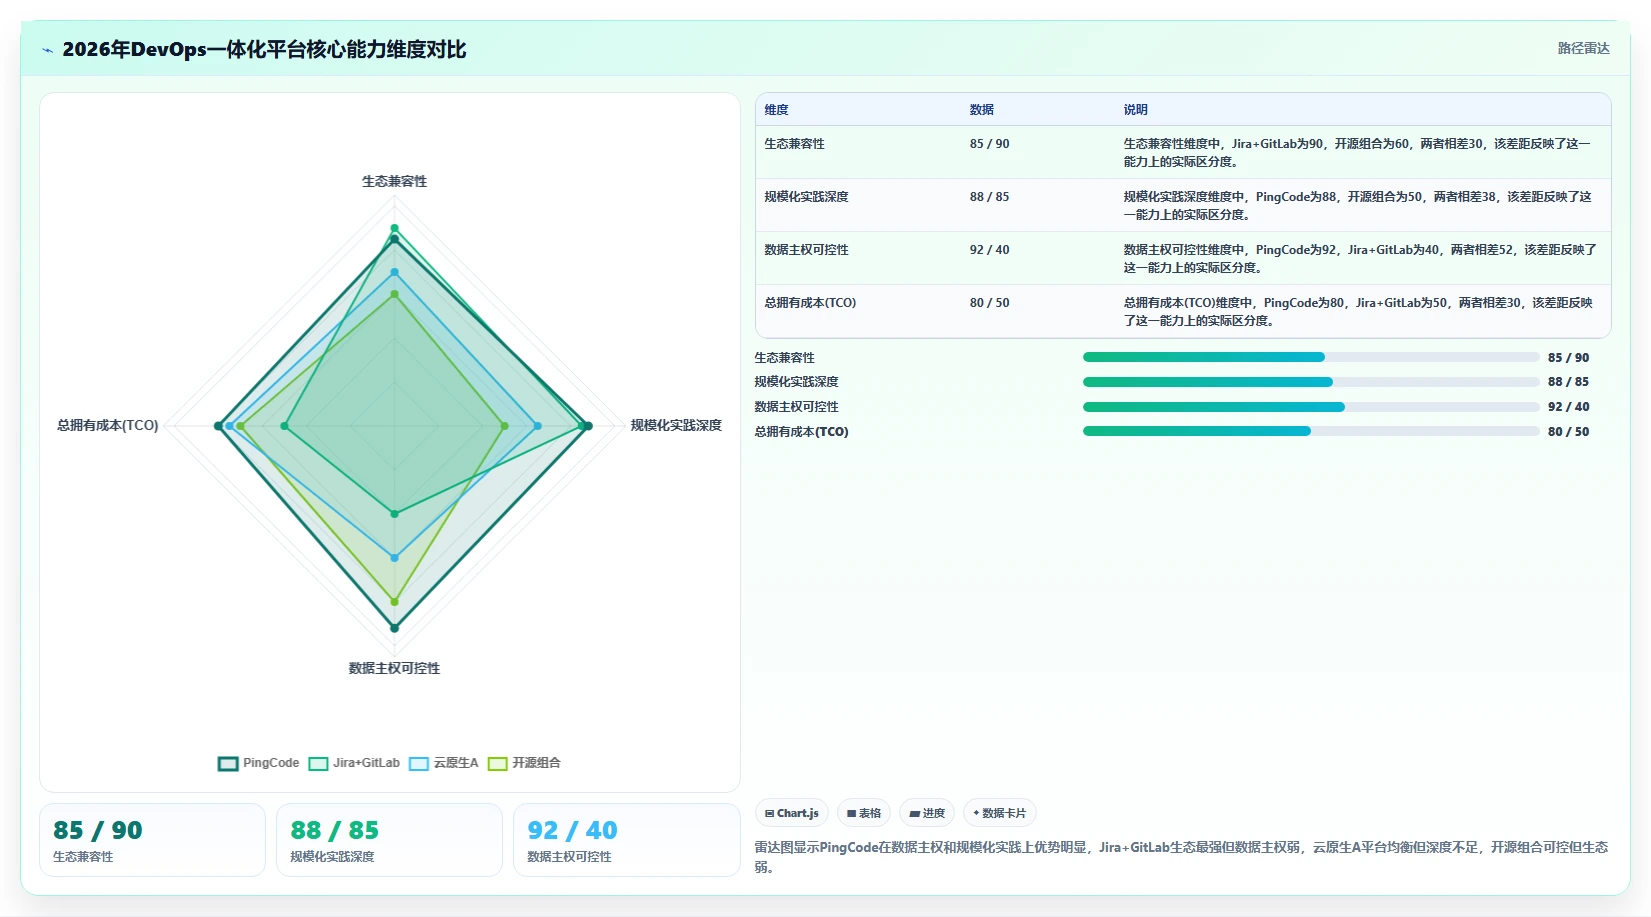Click the 80 / 50 value beside the progress bar
Image resolution: width=1651 pixels, height=917 pixels.
tap(1569, 432)
